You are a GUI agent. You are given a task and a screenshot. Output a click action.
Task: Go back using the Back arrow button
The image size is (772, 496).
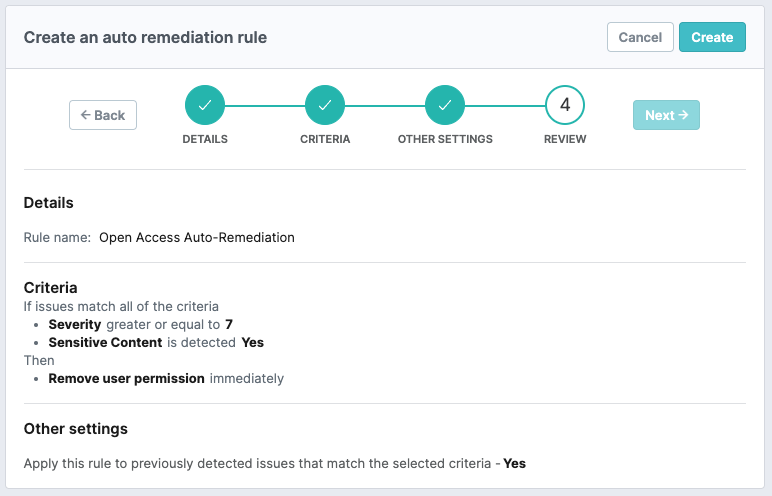click(103, 115)
